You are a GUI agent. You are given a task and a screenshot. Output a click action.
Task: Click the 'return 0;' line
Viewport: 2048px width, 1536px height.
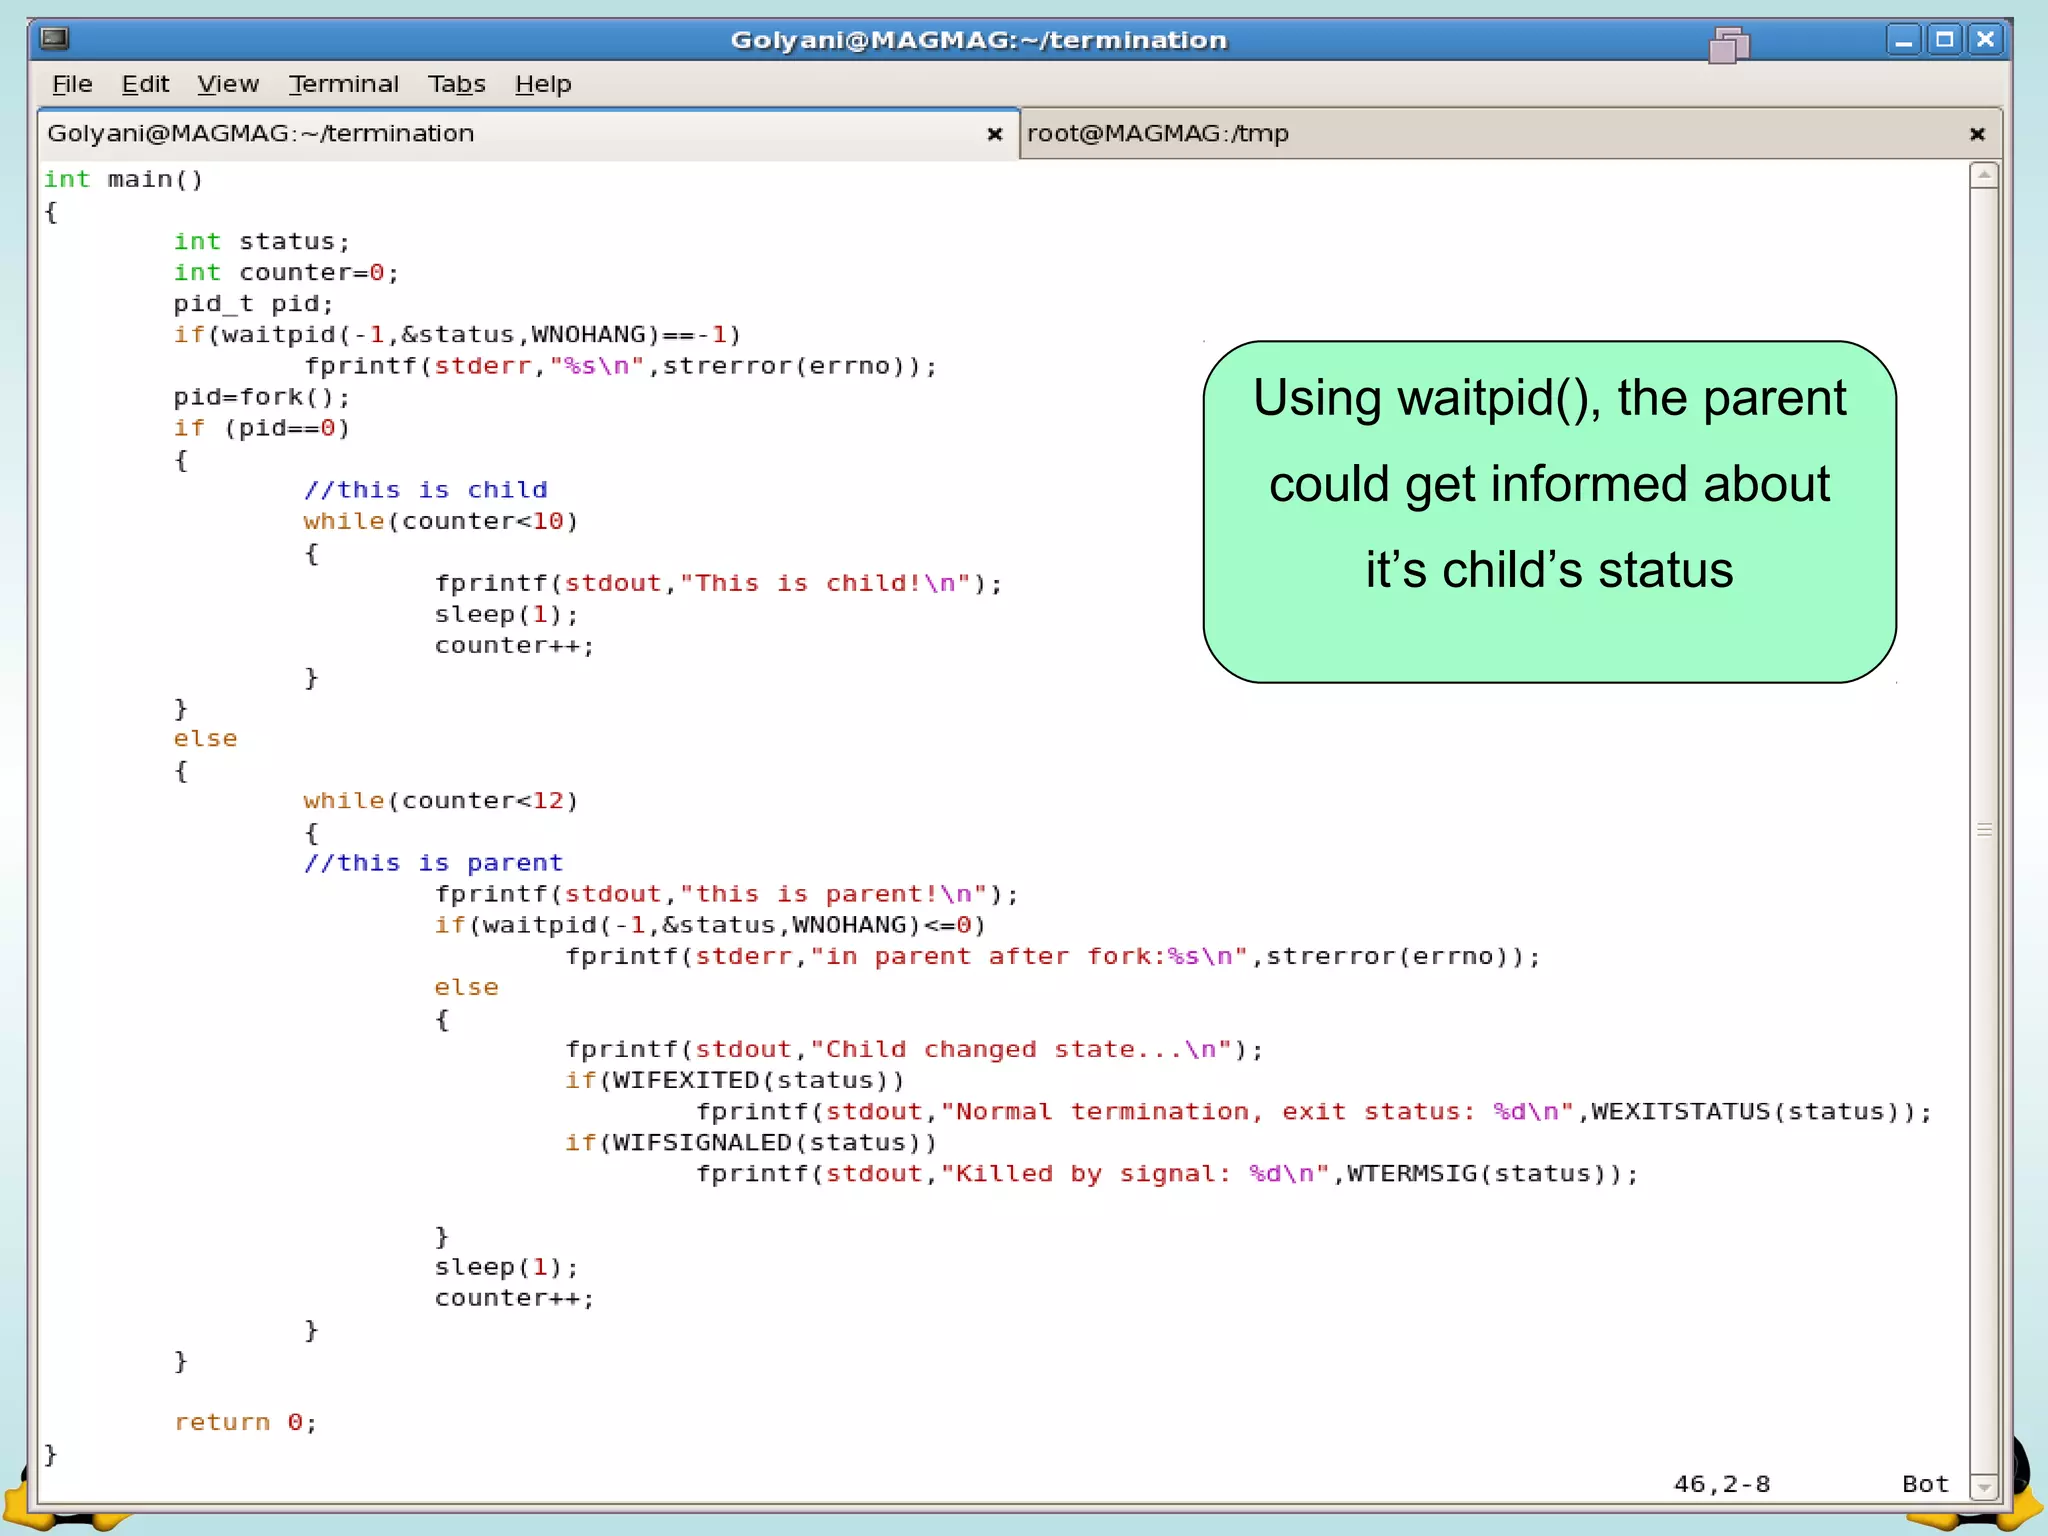pos(246,1423)
